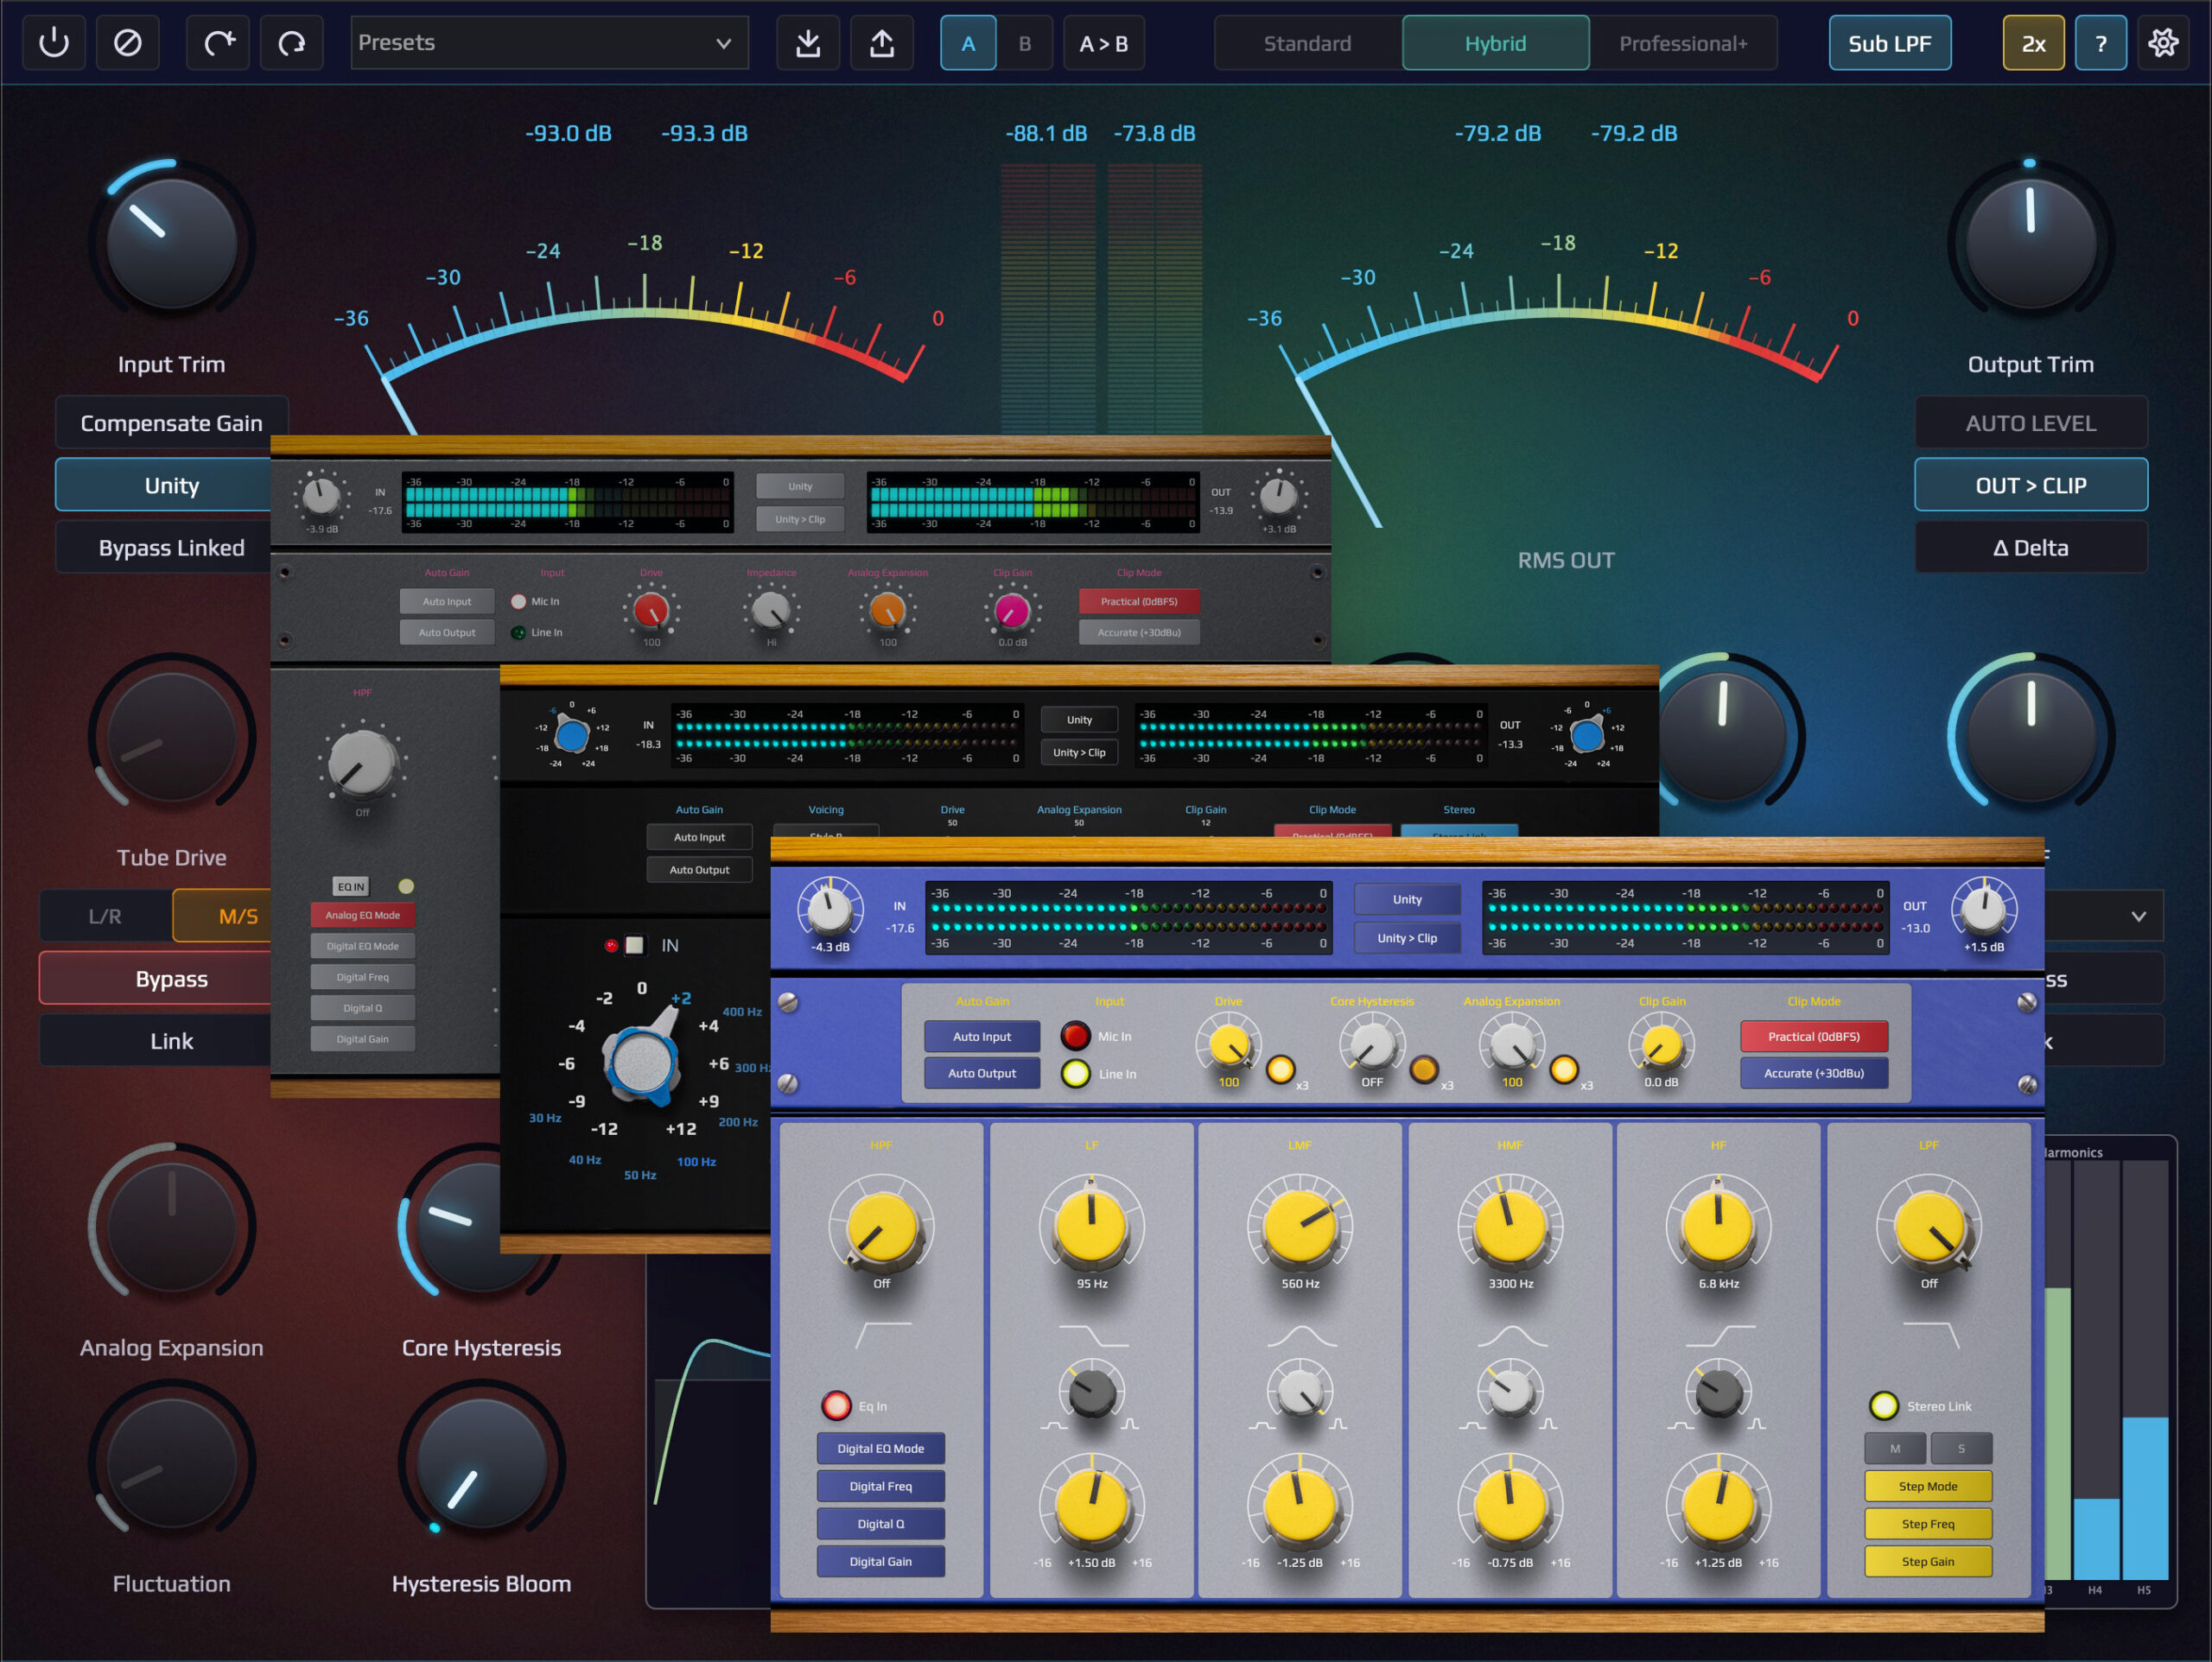Click Compensate Gain button
2212x1662 pixels.
coord(172,423)
